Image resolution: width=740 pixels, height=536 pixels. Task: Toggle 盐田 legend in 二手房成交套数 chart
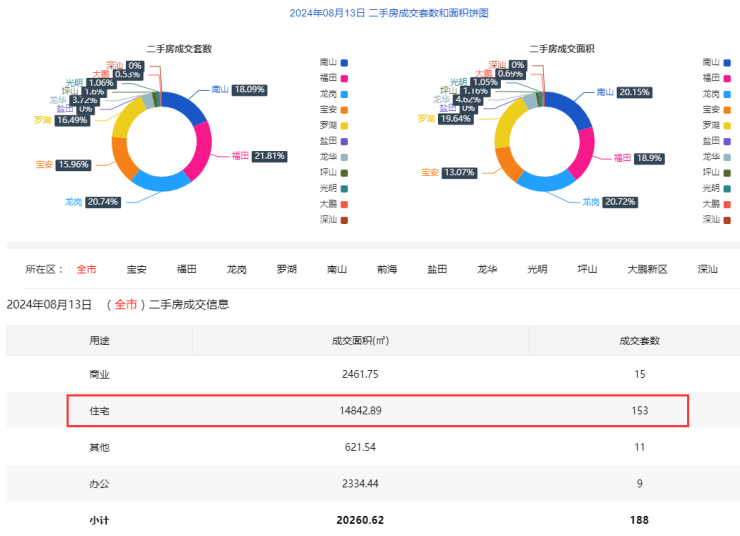(334, 141)
